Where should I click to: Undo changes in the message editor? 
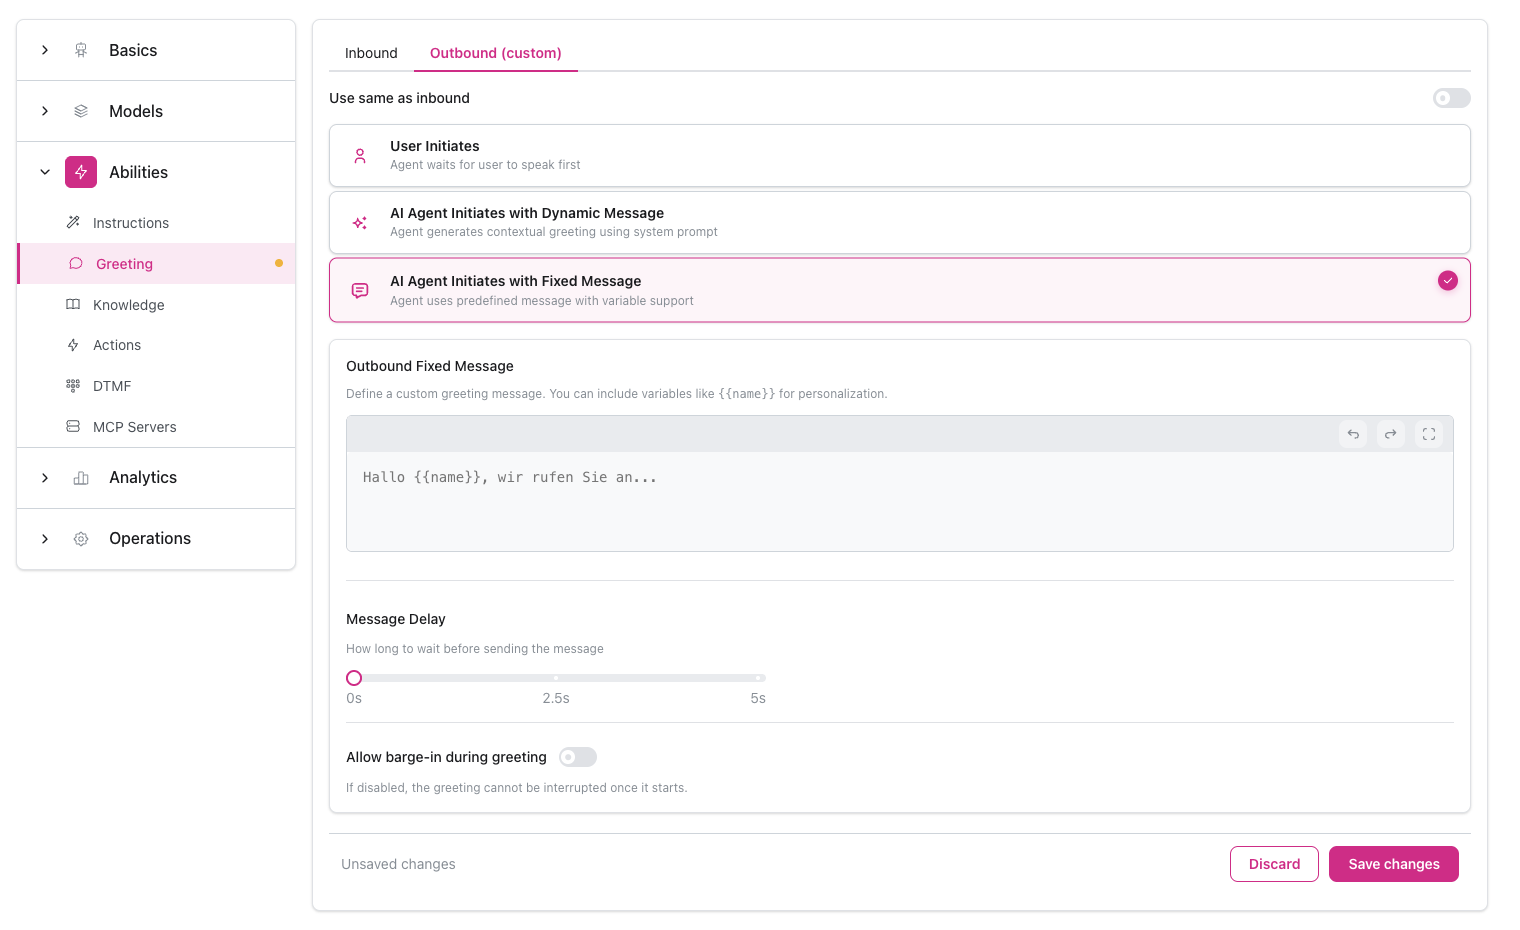click(1353, 433)
